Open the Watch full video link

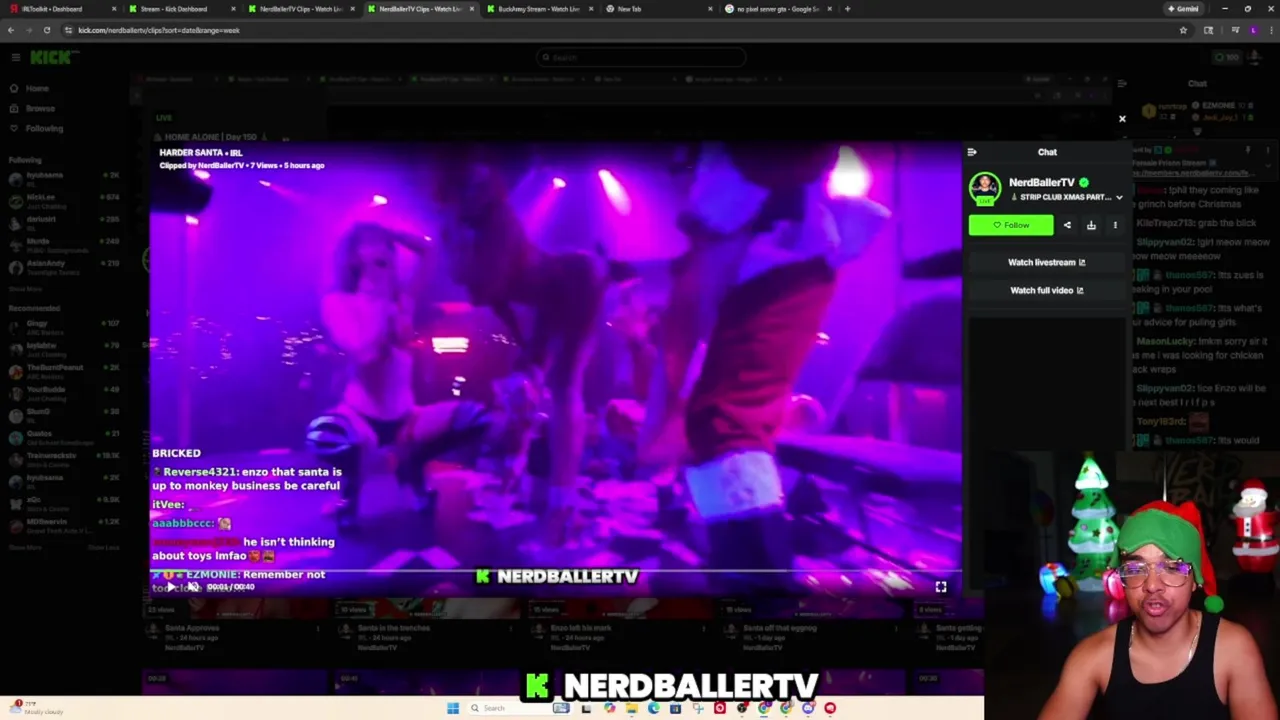[x=1046, y=290]
